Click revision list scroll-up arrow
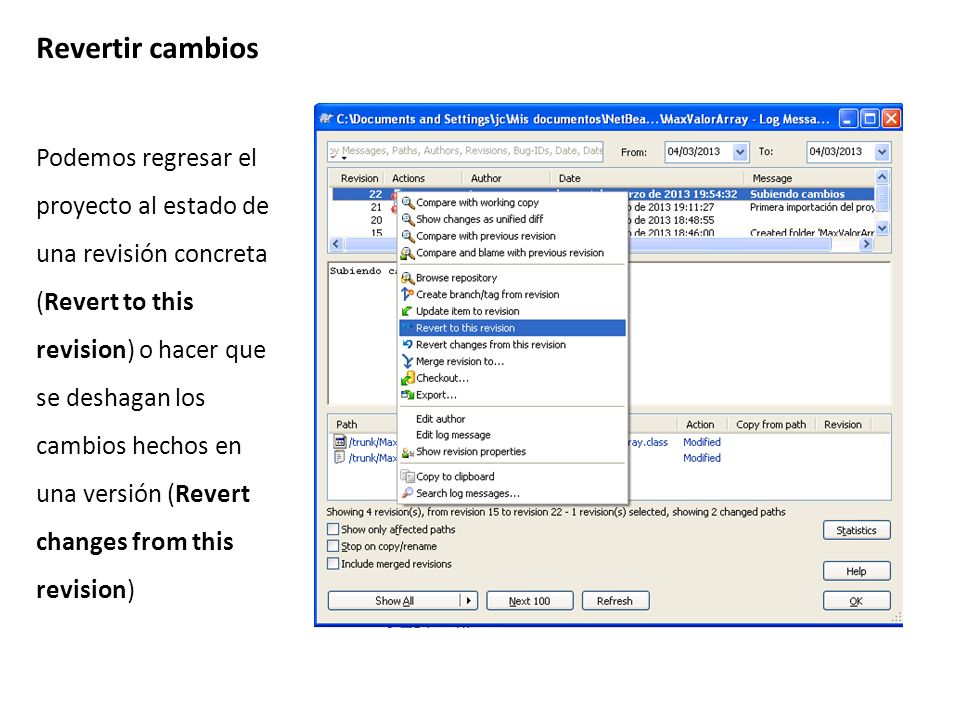Image resolution: width=960 pixels, height=720 pixels. click(x=882, y=177)
